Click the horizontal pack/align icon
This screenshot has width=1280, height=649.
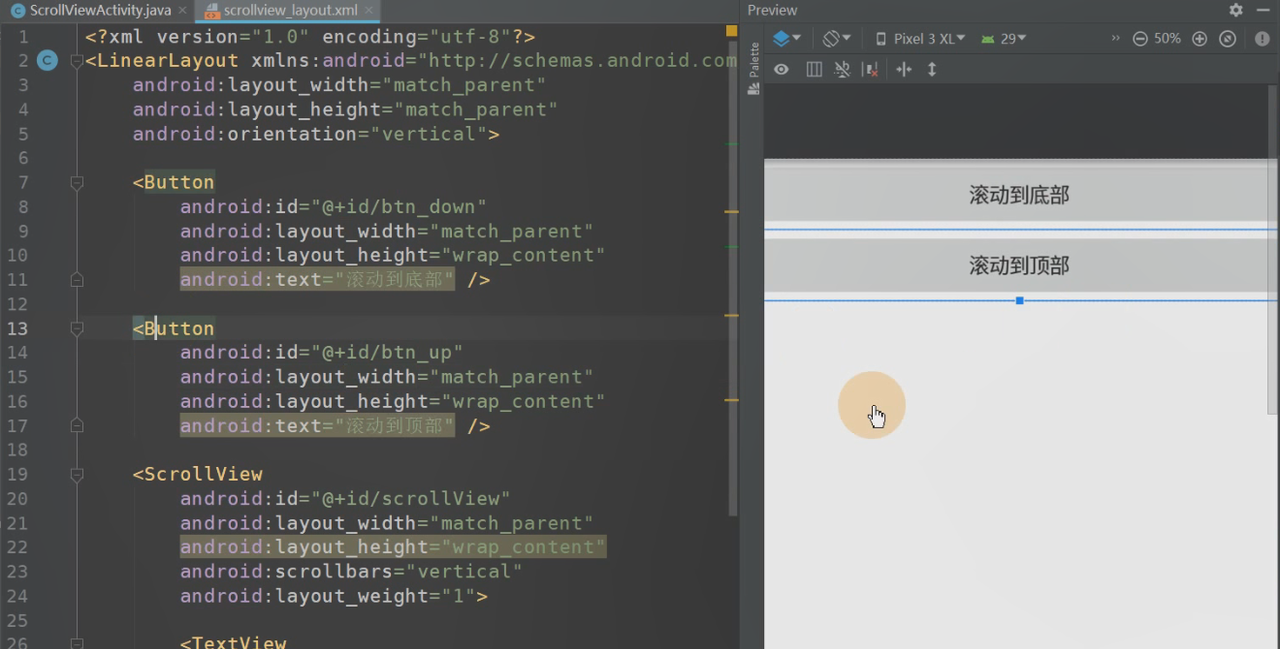click(904, 69)
